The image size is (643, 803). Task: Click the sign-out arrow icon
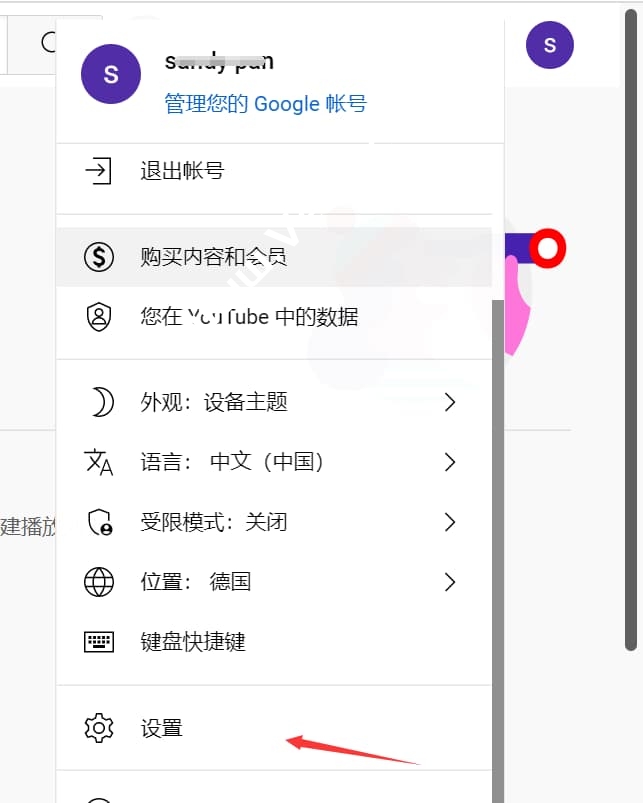click(98, 171)
